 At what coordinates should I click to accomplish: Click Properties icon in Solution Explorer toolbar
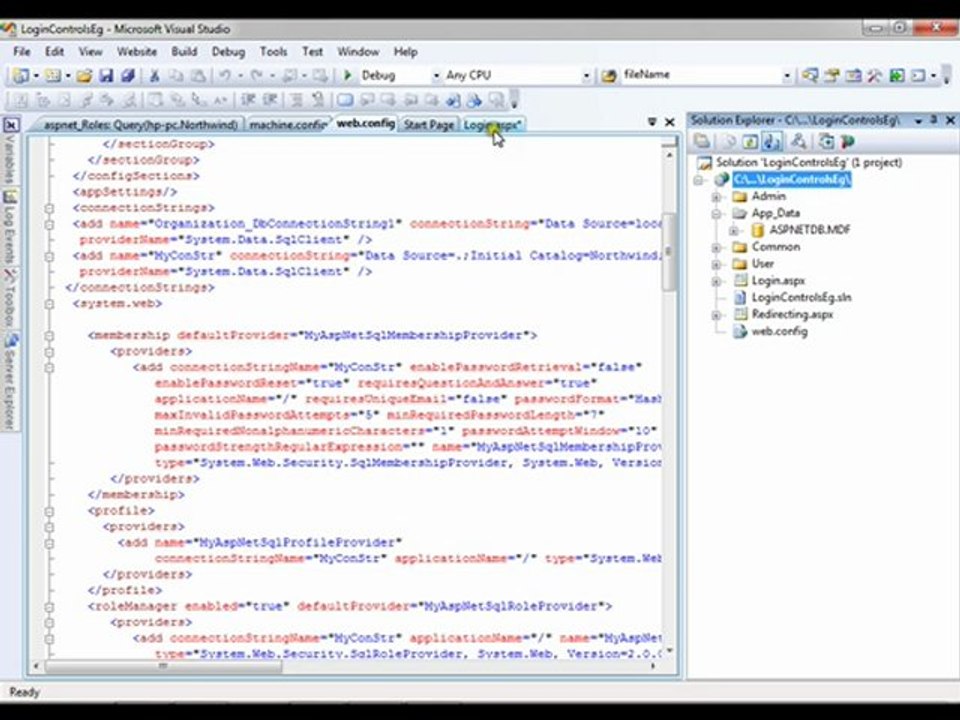[x=702, y=142]
